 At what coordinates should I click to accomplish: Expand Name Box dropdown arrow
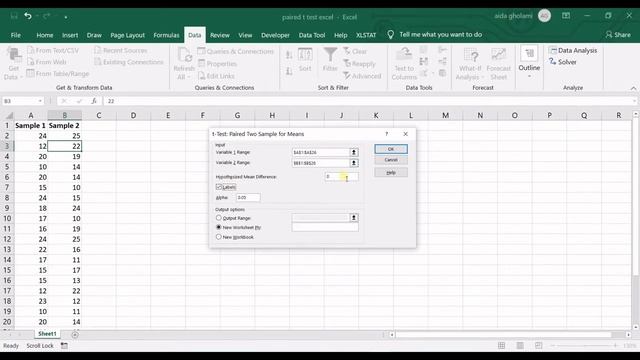pyautogui.click(x=40, y=101)
